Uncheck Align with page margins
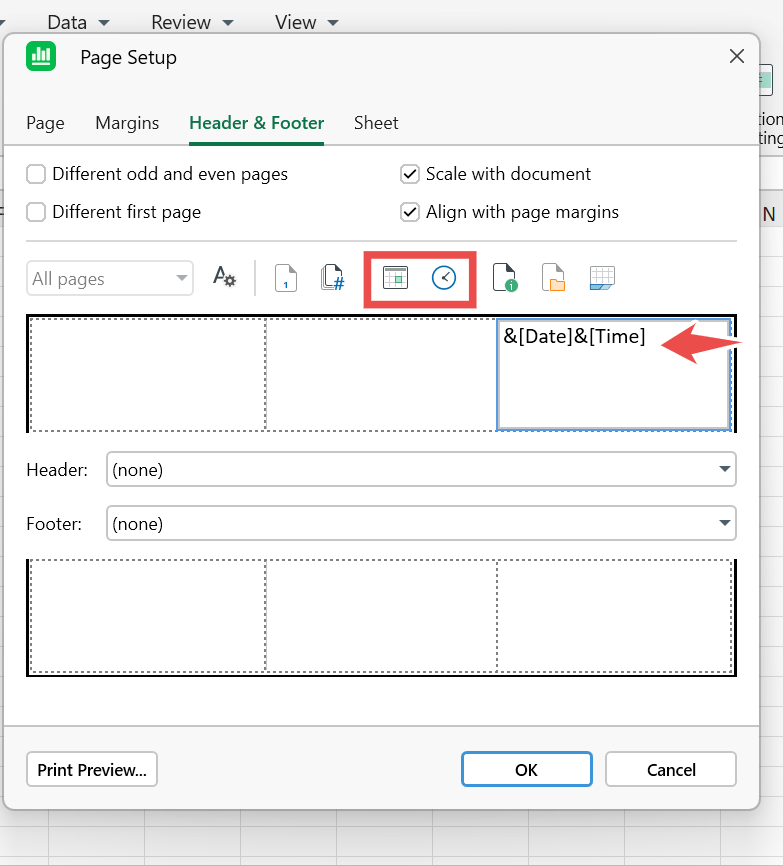Screen dimensions: 783x866 pyautogui.click(x=410, y=212)
